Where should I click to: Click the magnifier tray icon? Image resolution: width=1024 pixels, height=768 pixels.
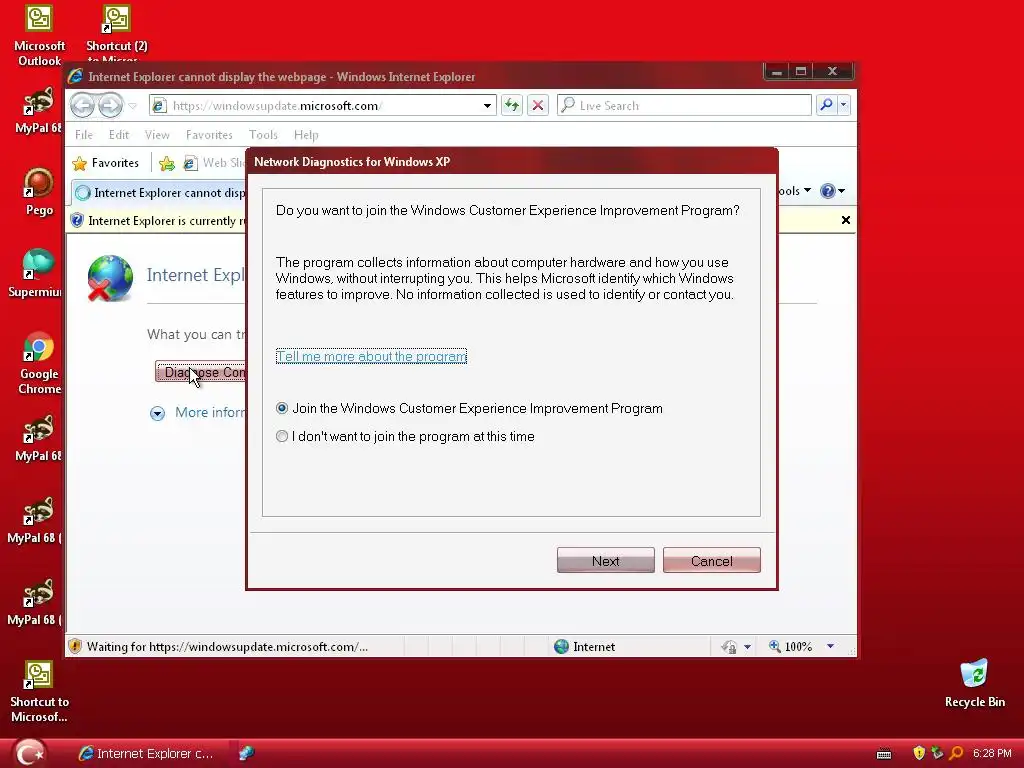(x=956, y=753)
